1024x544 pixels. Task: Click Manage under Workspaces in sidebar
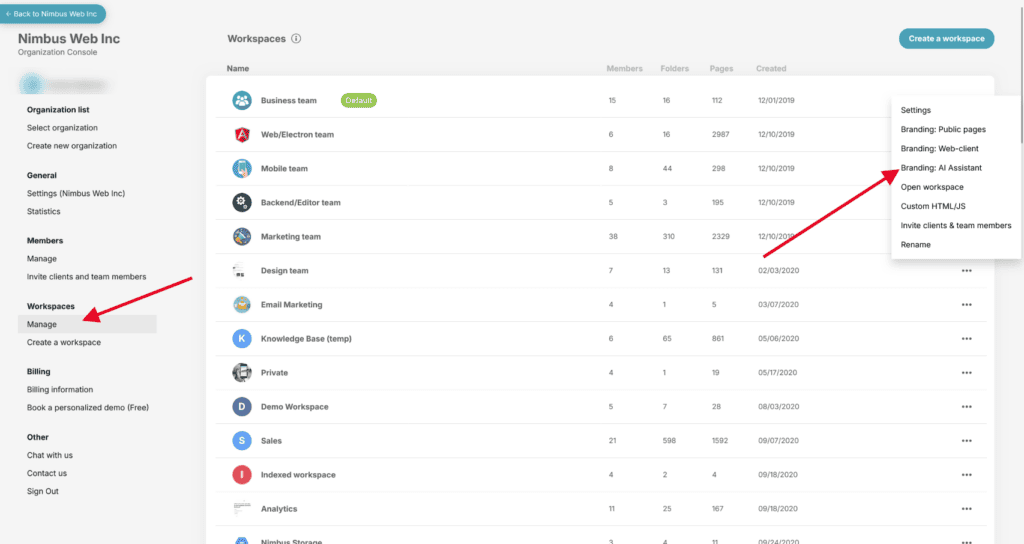42,324
